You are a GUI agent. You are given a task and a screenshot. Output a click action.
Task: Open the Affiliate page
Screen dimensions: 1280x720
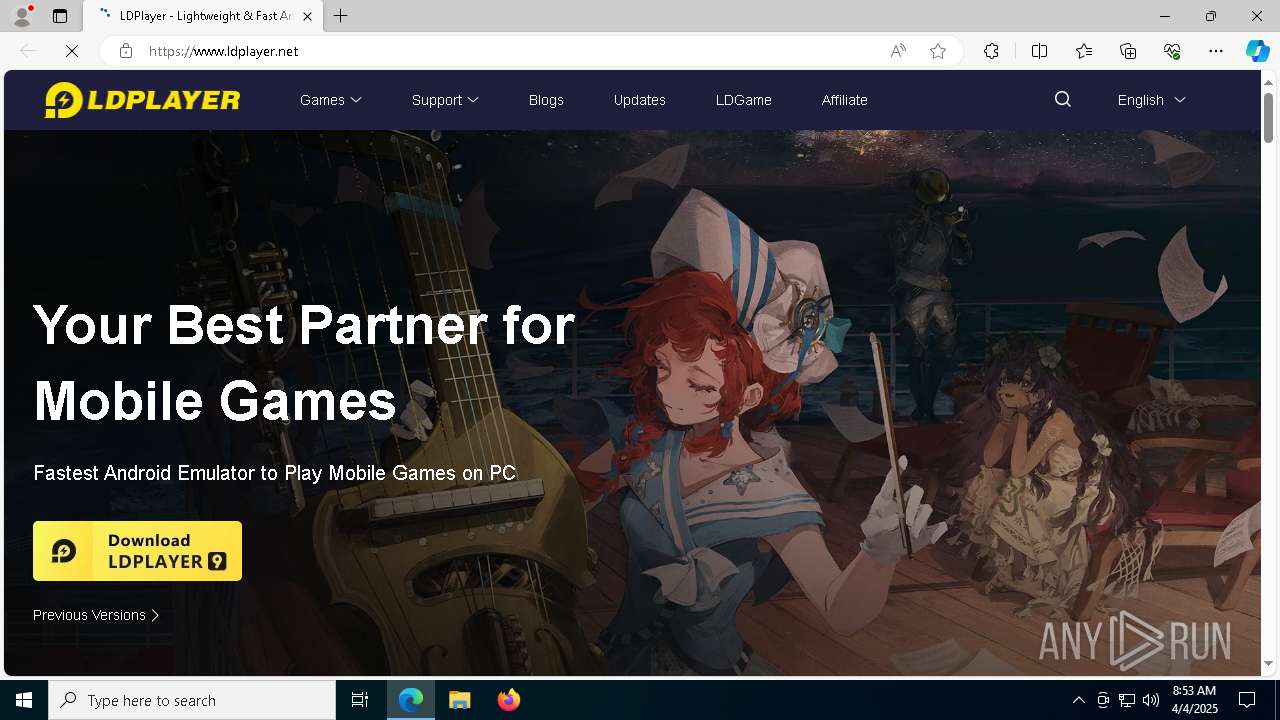click(x=844, y=100)
